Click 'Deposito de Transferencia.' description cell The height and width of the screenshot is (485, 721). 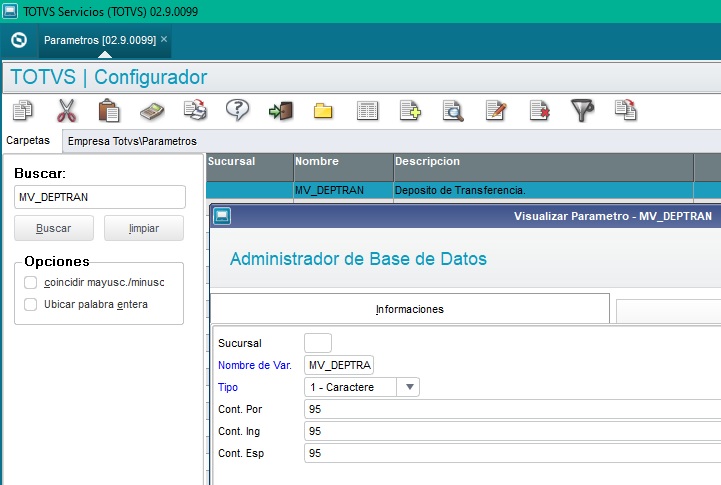(x=544, y=190)
